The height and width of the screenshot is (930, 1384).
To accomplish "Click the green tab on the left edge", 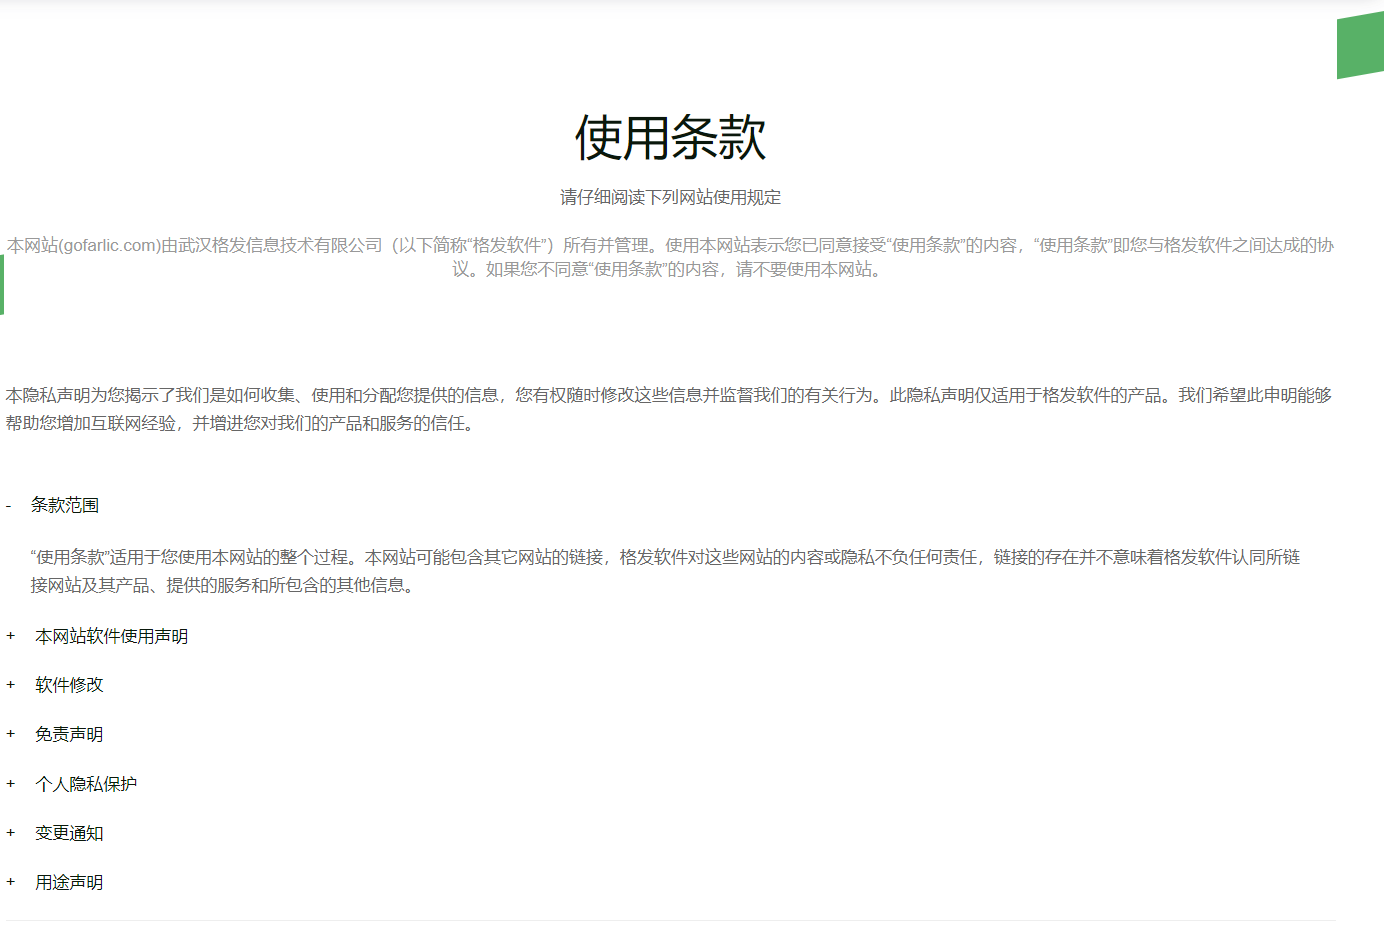I will (x=3, y=284).
